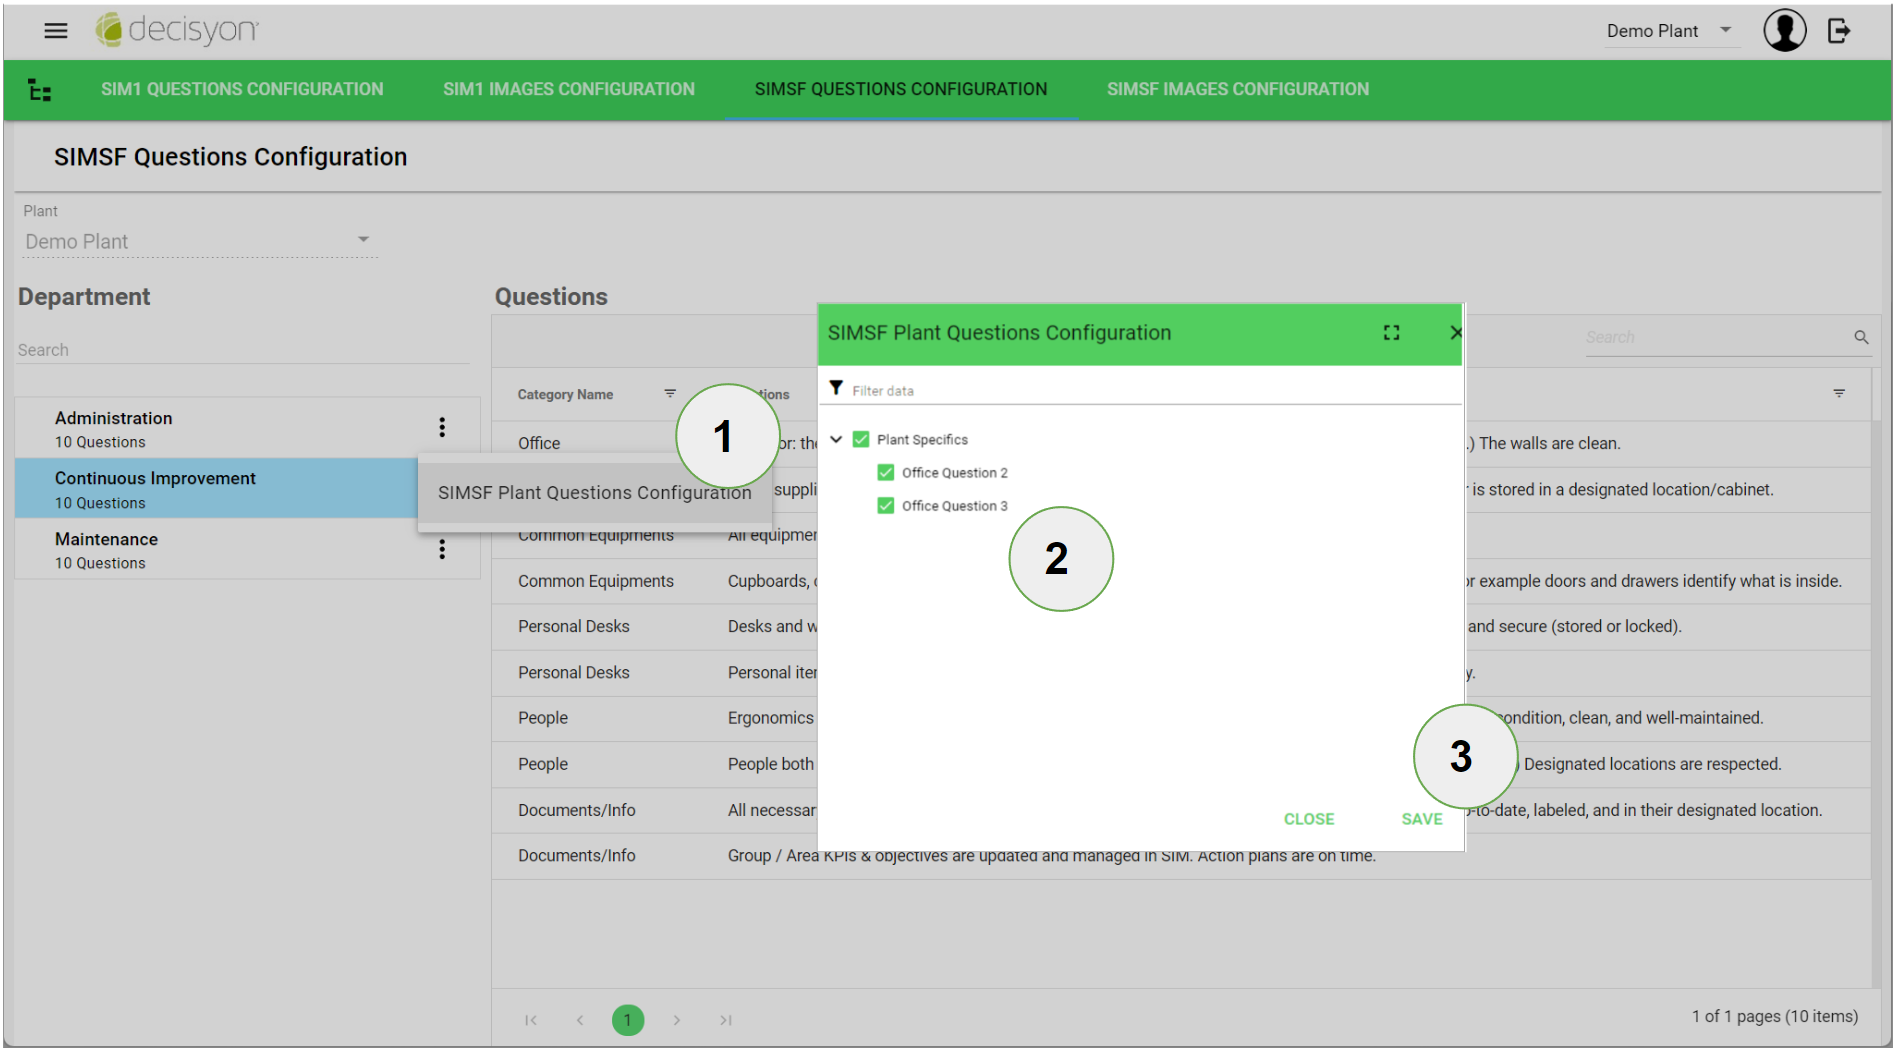Go to the previous page
This screenshot has width=1897, height=1051.
(580, 1020)
